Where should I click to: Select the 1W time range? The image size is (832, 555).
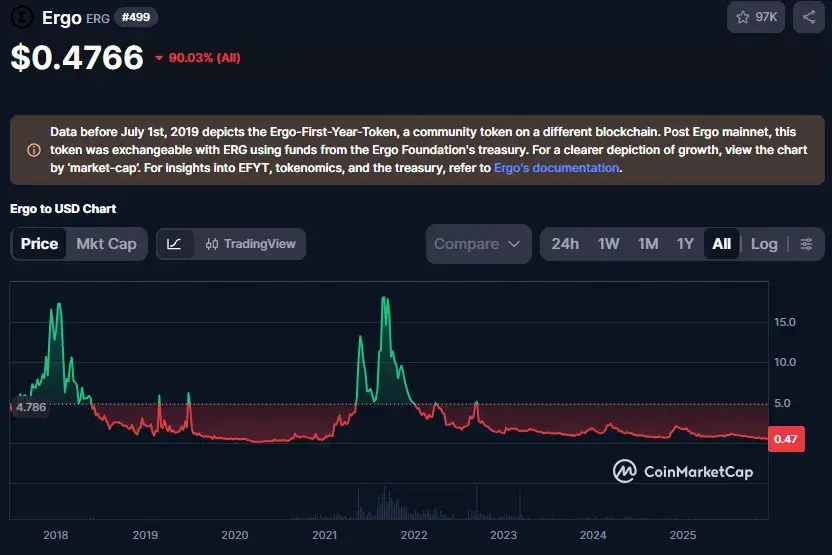click(609, 244)
